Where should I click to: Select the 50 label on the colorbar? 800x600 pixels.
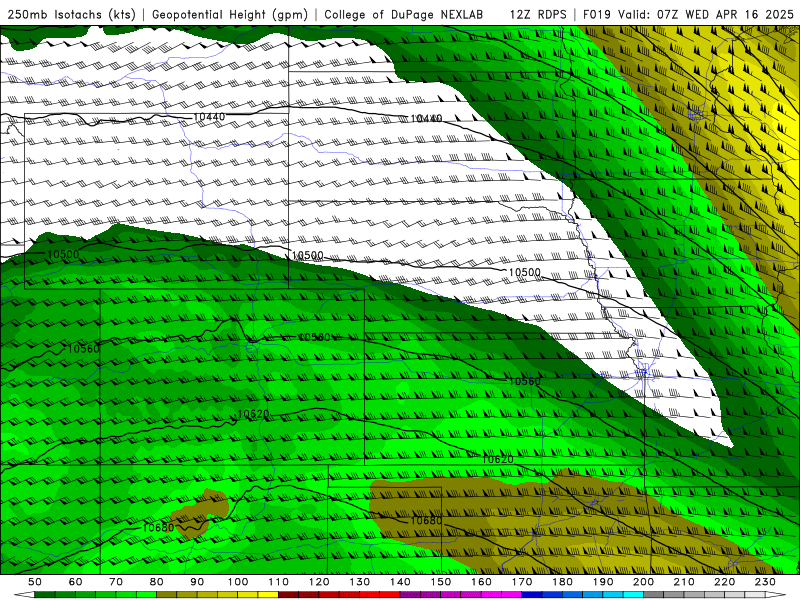click(x=35, y=582)
